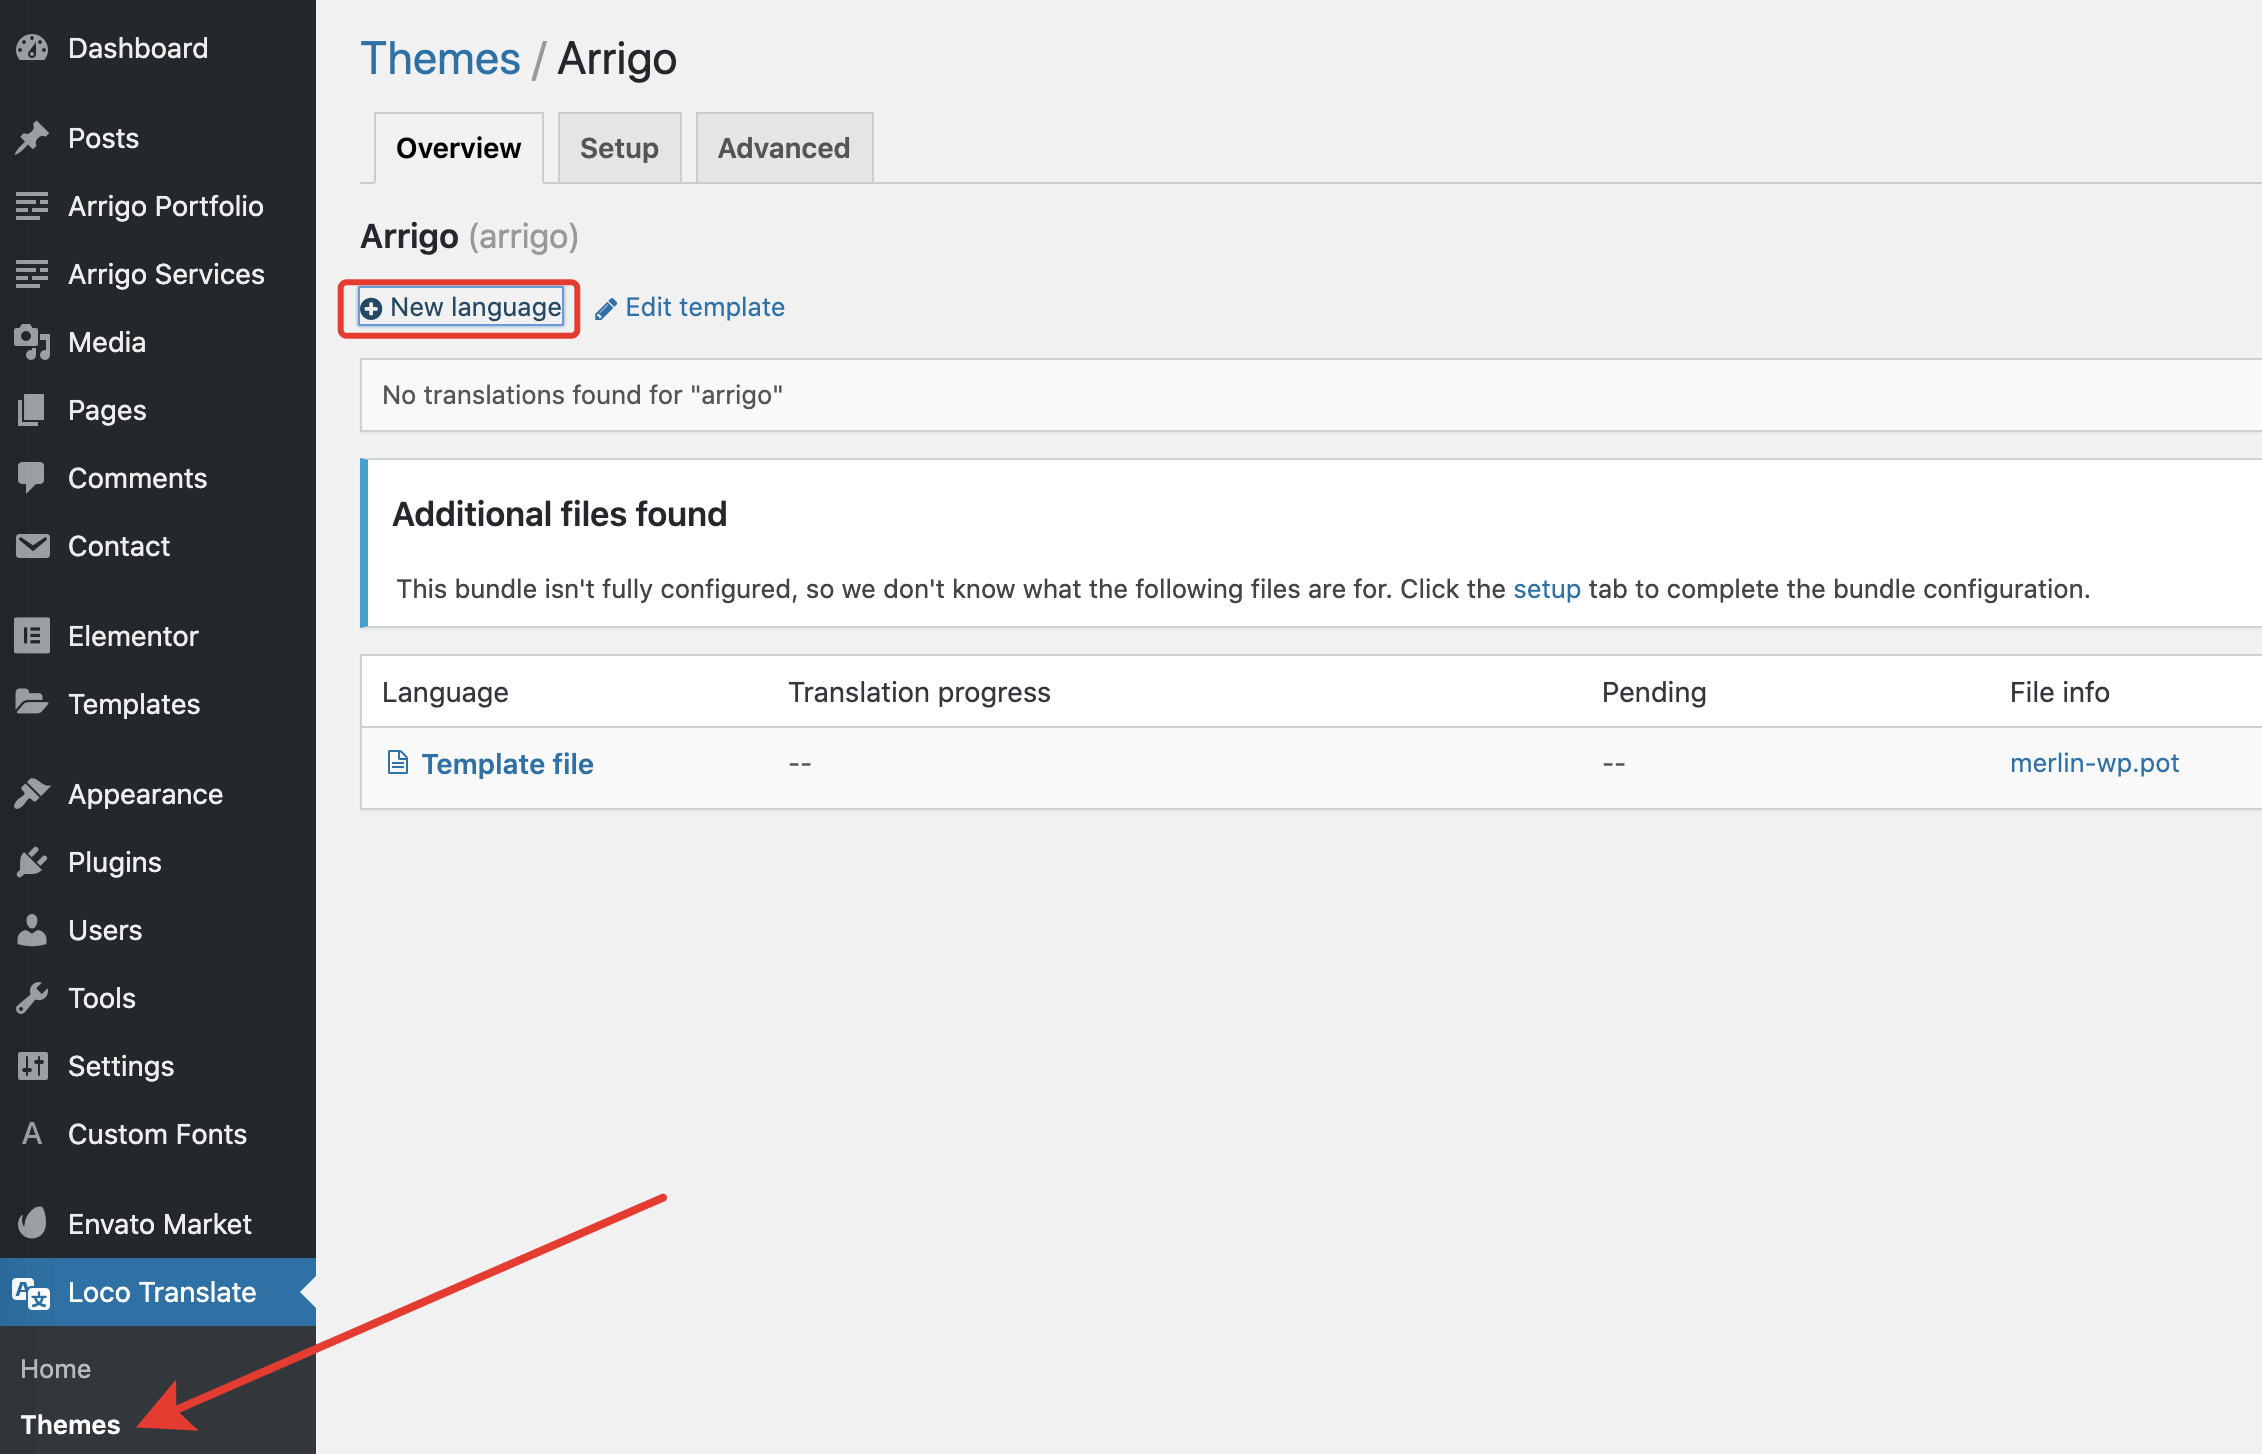Click the Elementor logo icon

point(32,636)
